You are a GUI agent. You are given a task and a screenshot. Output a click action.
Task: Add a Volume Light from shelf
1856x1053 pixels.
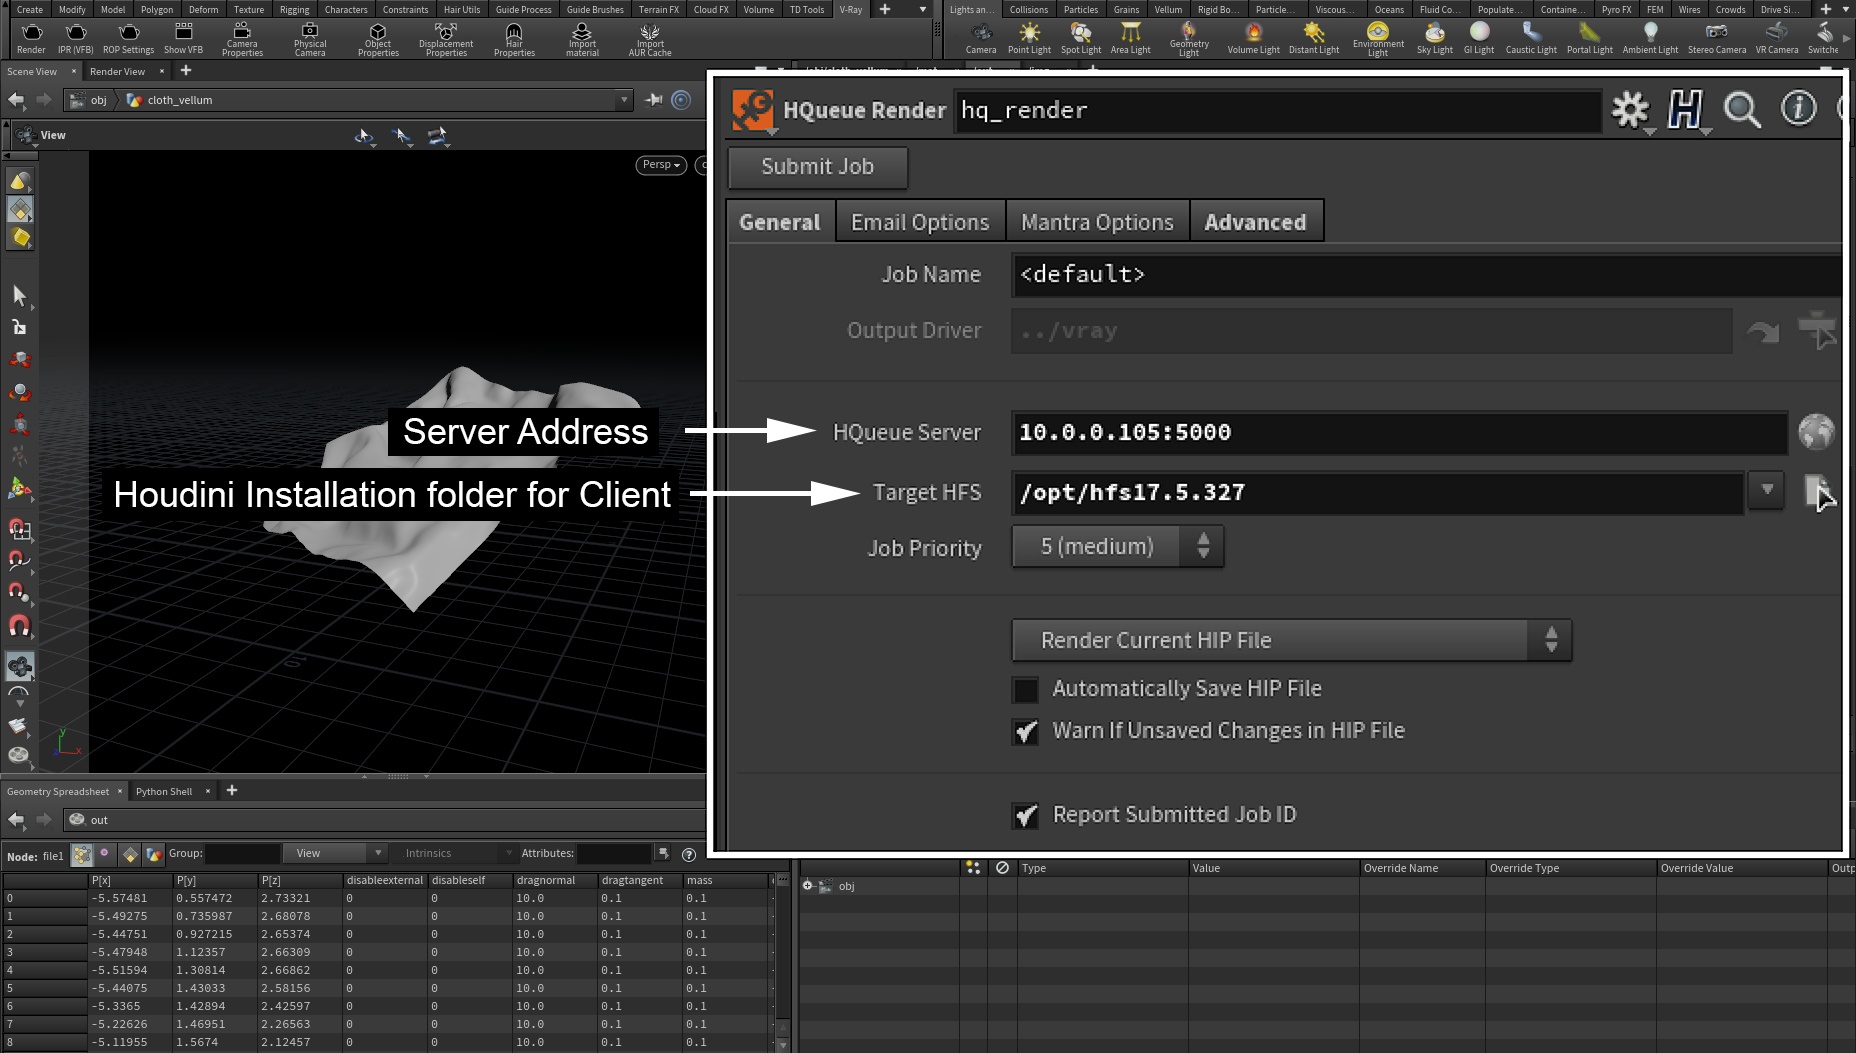click(1253, 39)
